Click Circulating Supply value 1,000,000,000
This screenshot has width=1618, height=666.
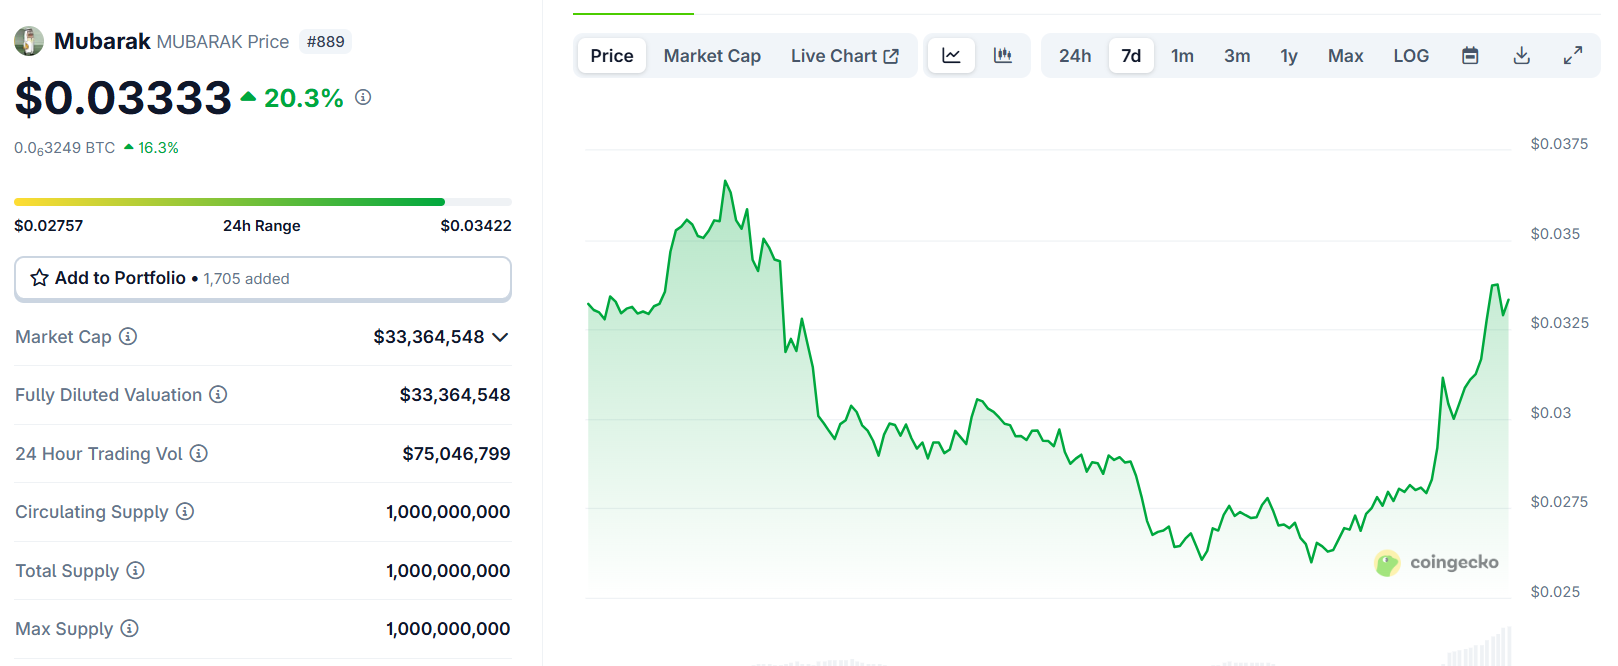click(x=448, y=512)
